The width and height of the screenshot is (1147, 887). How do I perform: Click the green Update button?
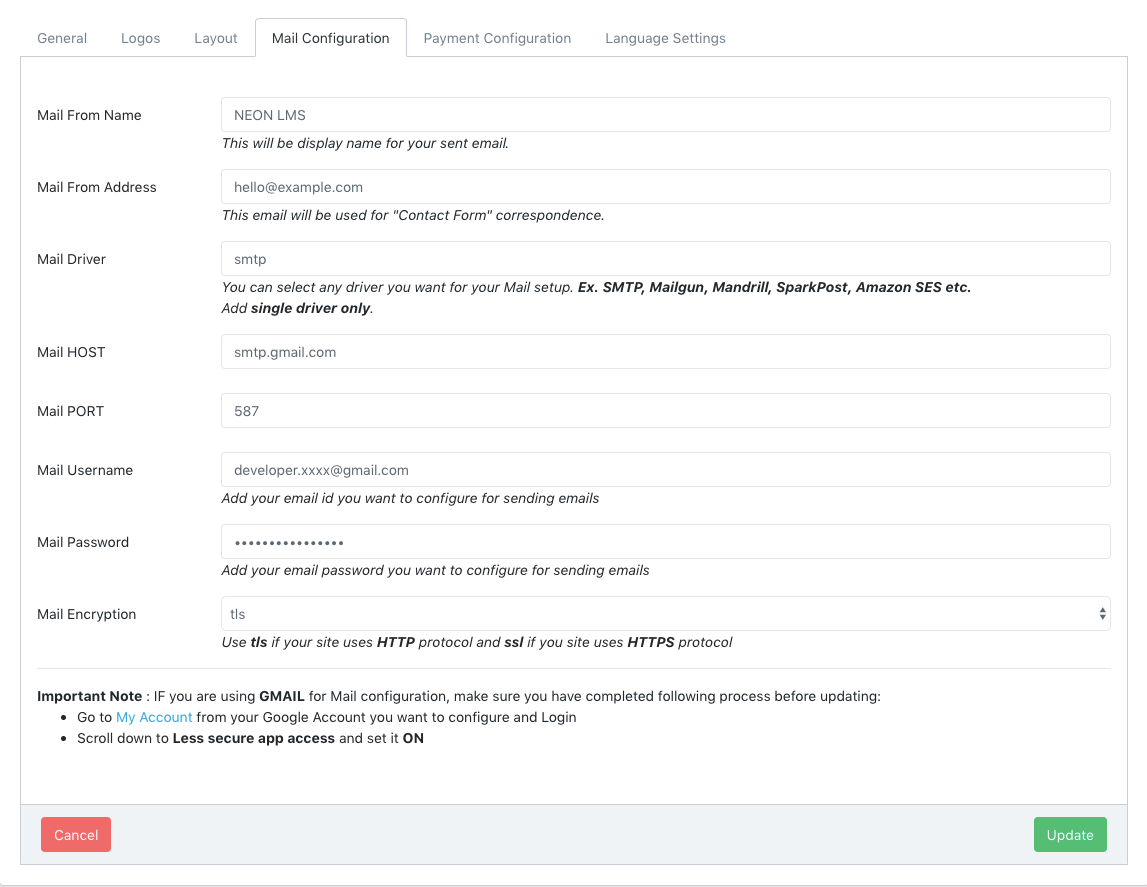click(x=1069, y=835)
